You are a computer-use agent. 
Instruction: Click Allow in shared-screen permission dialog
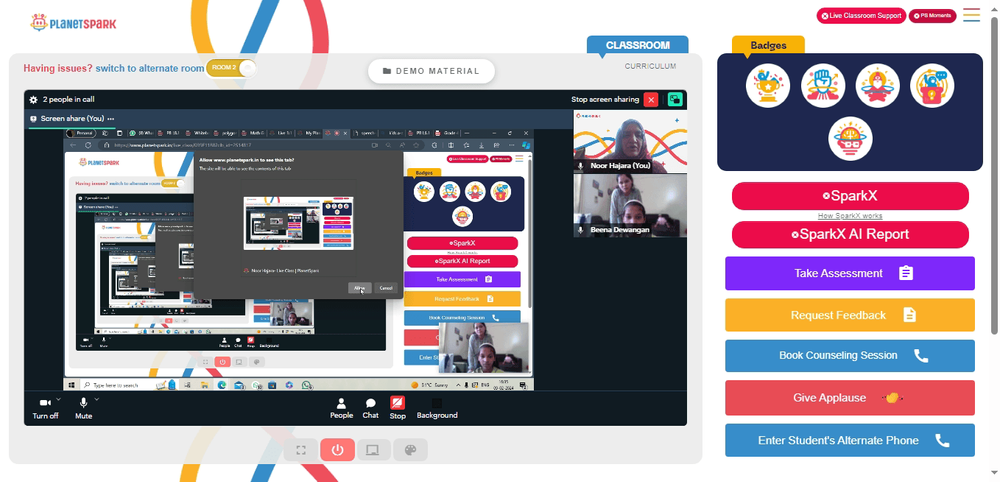point(360,288)
